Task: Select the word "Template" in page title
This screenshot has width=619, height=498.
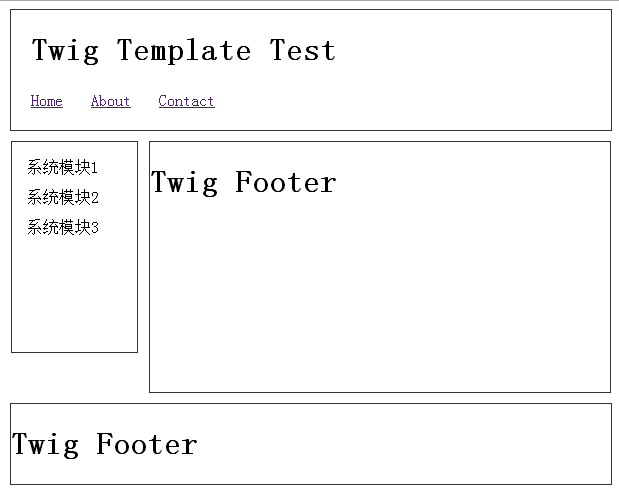Action: [184, 51]
